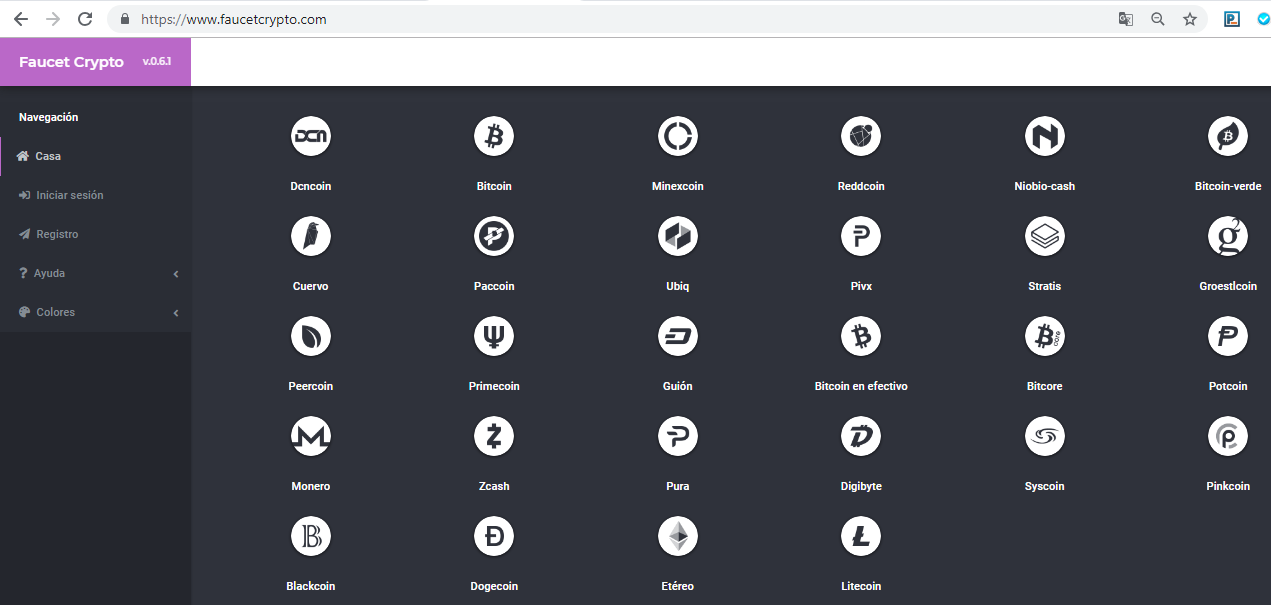View site security info via lock icon
The width and height of the screenshot is (1271, 605).
tap(125, 19)
